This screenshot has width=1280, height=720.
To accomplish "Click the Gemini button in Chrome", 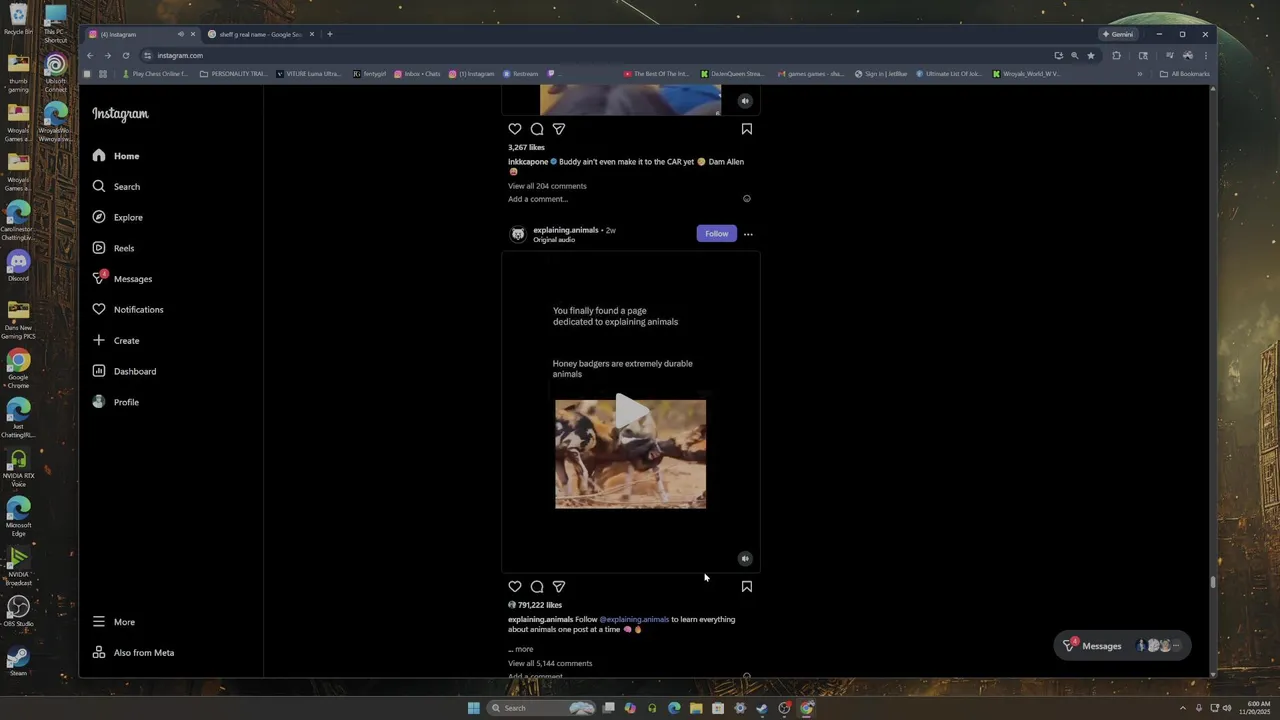I will pyautogui.click(x=1118, y=34).
